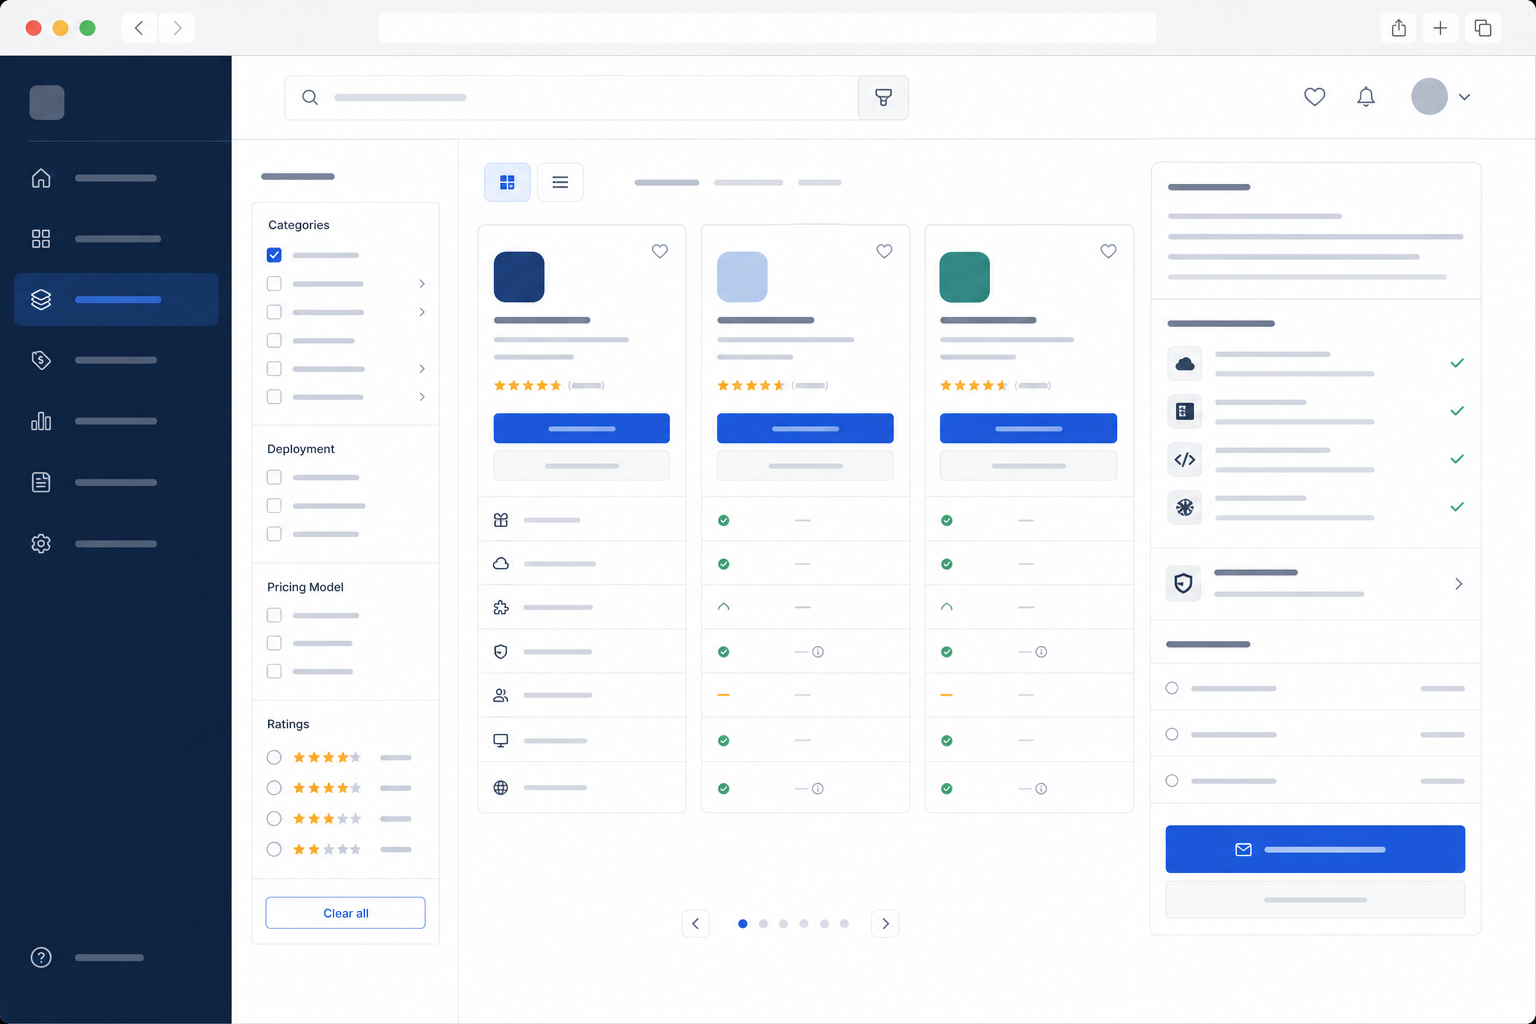Check the first Deployment checkbox
Screen dimensions: 1536x1024
(274, 477)
